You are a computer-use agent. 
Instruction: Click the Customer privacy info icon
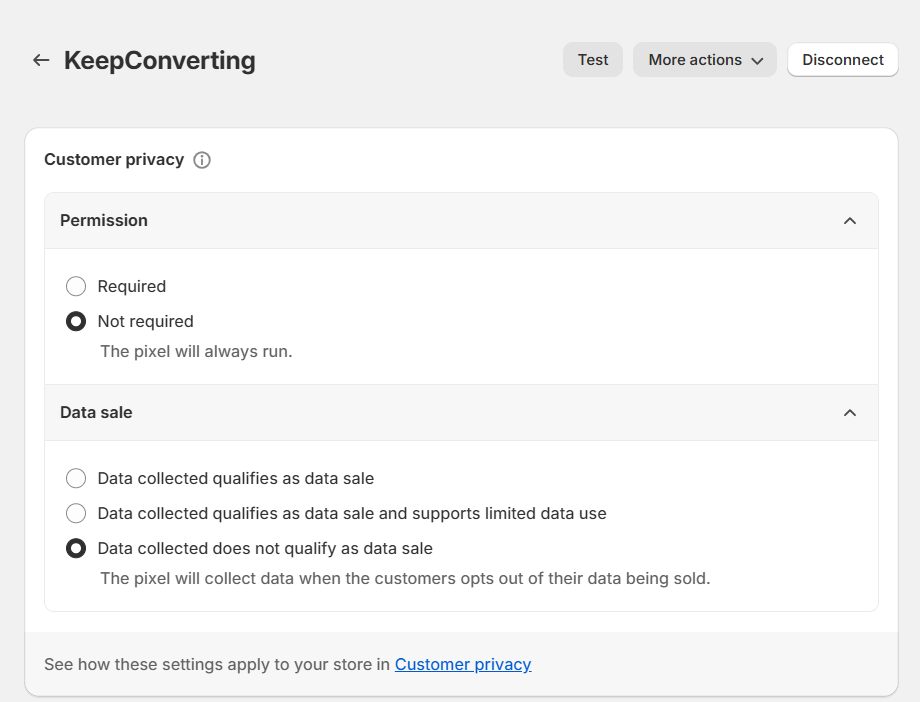point(202,160)
